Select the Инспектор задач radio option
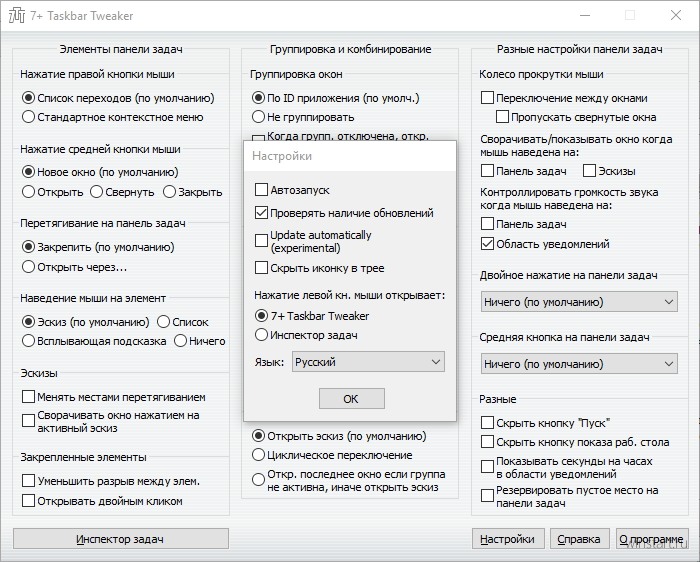700x562 pixels. pyautogui.click(x=261, y=335)
